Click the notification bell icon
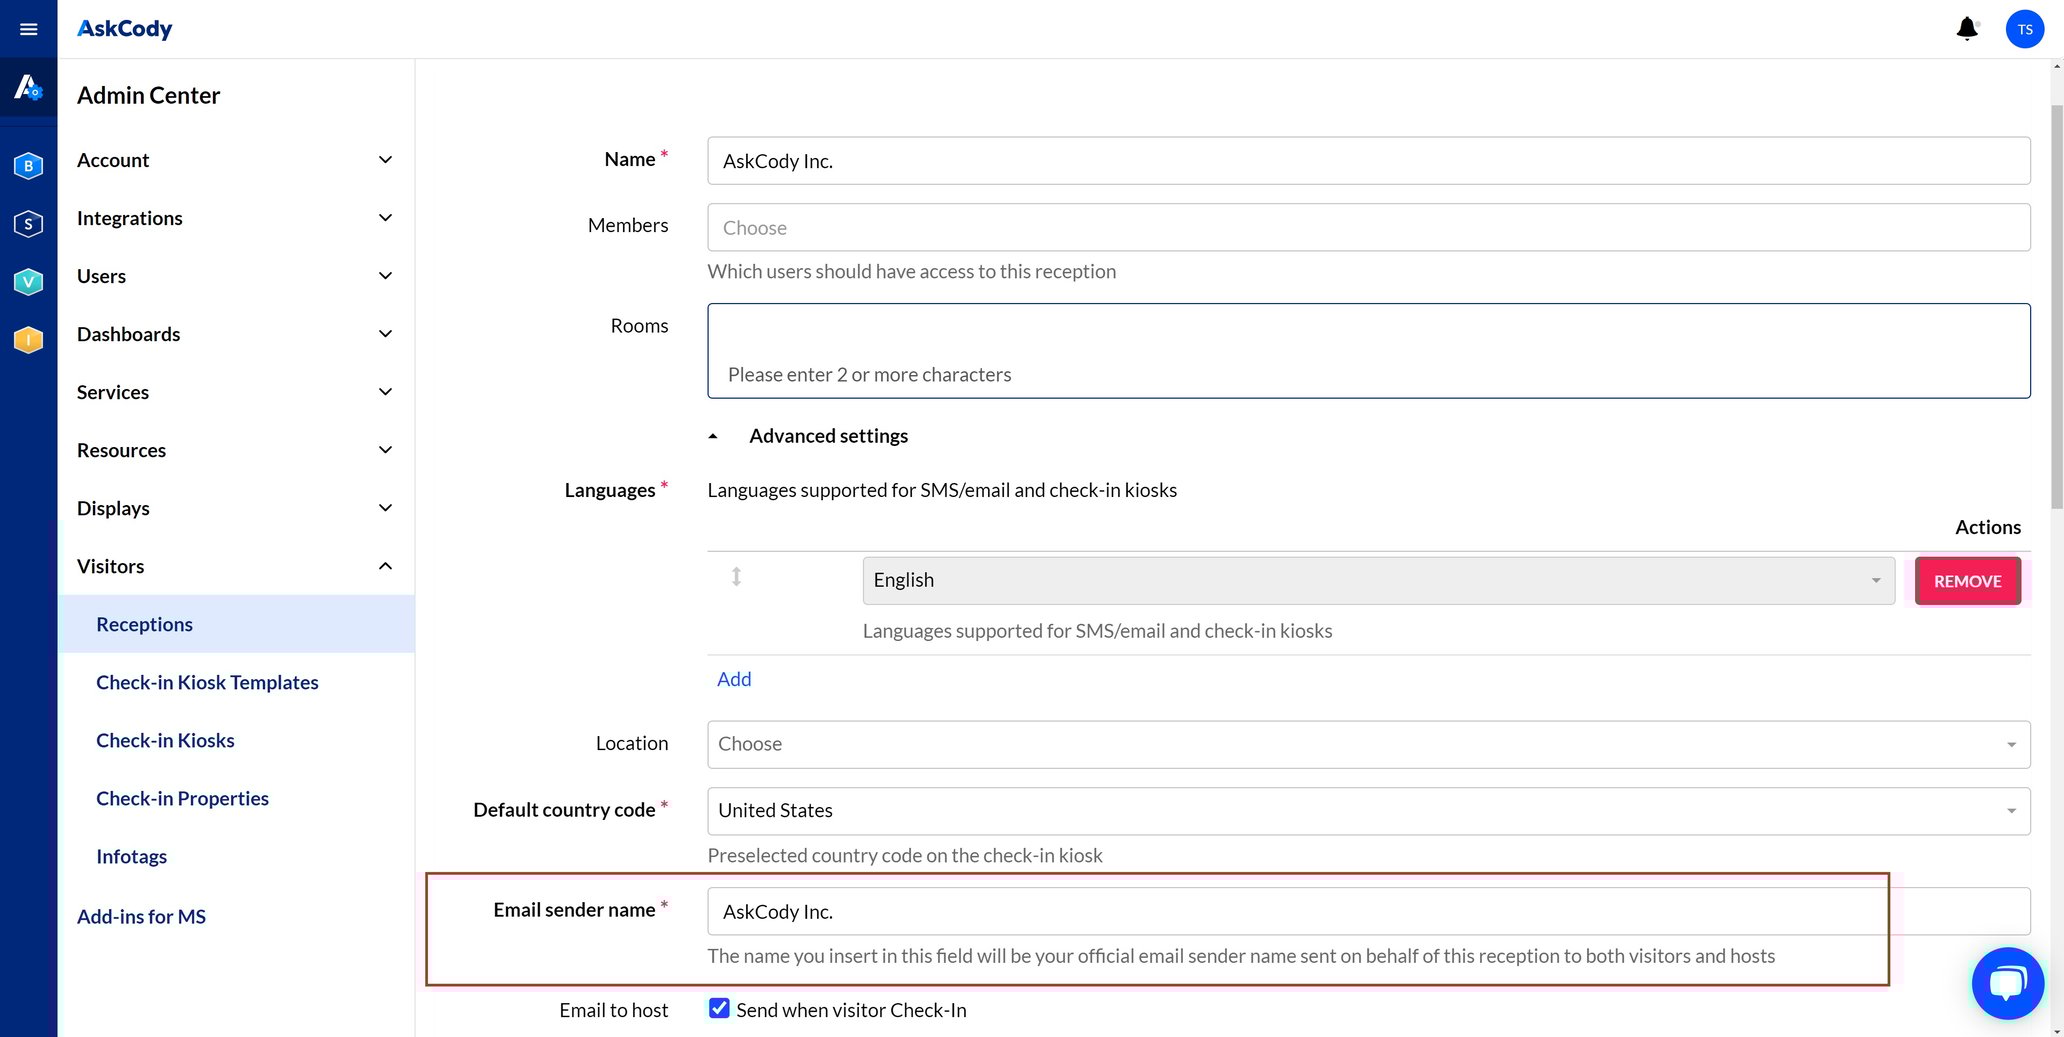Viewport: 2064px width, 1037px height. pos(1966,28)
